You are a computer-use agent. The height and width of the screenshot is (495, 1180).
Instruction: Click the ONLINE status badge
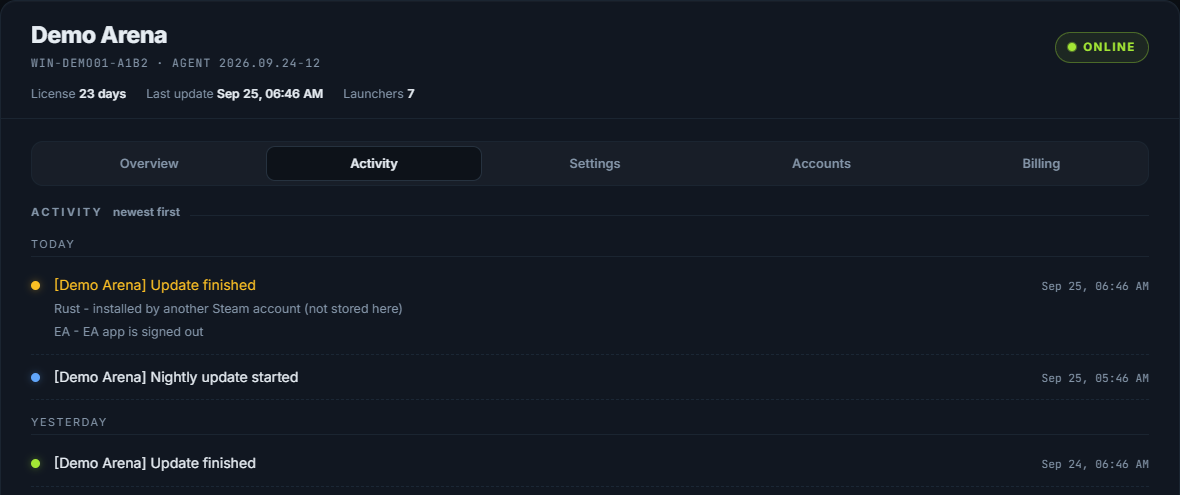(x=1102, y=47)
